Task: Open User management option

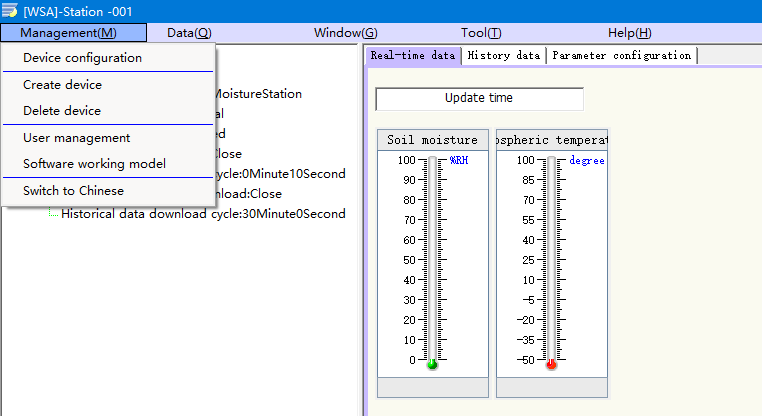Action: point(76,138)
